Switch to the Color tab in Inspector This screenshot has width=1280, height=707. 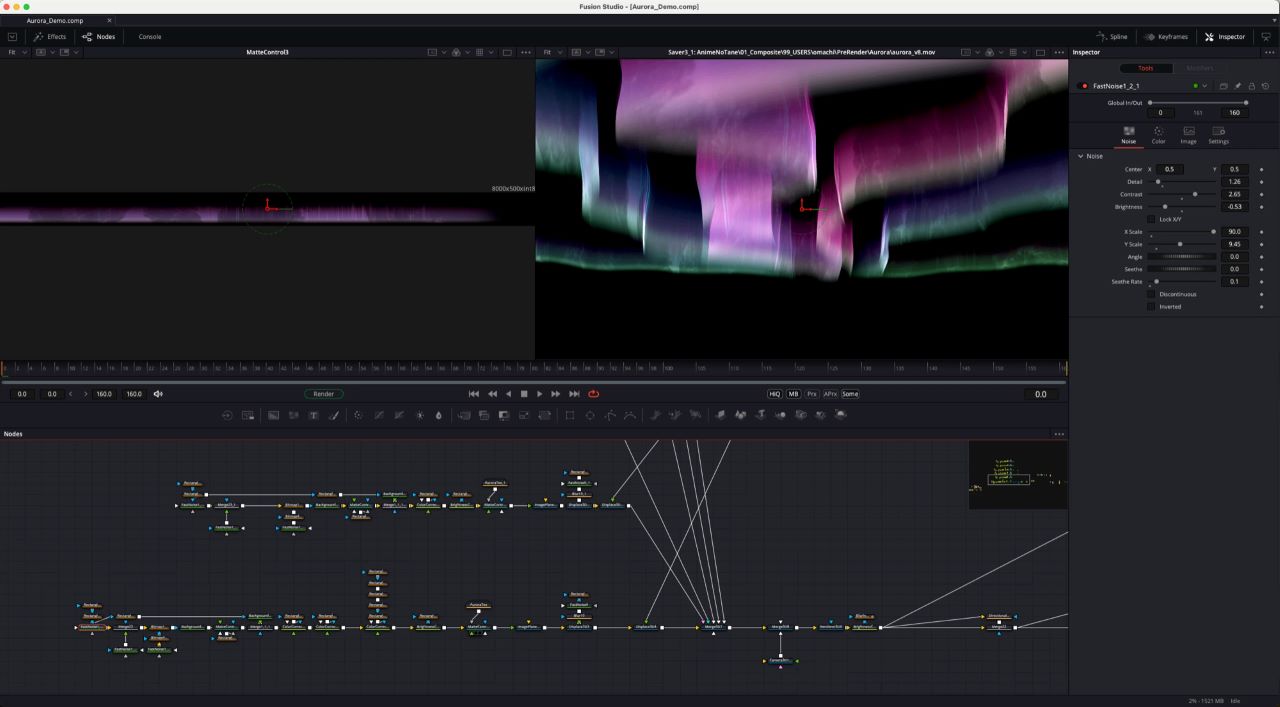point(1158,135)
